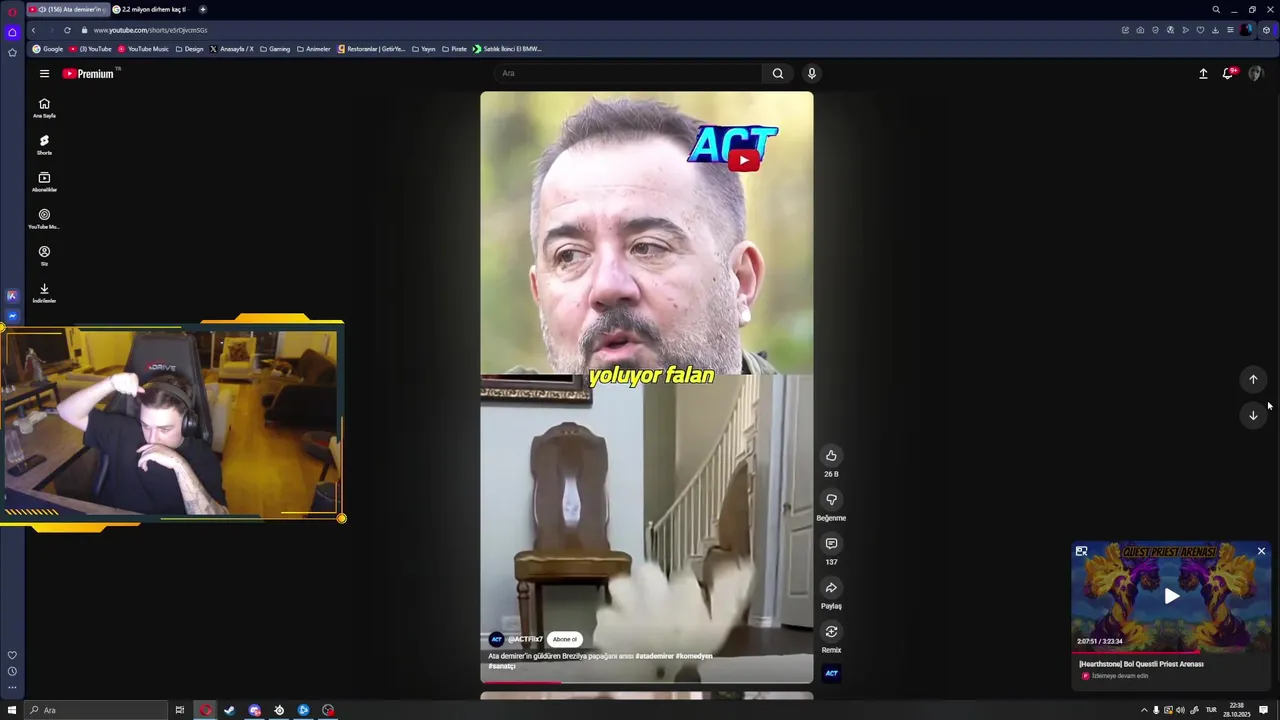Screen dimensions: 1280x720
Task: Open YouTube Music in the sidebar
Action: point(44,219)
